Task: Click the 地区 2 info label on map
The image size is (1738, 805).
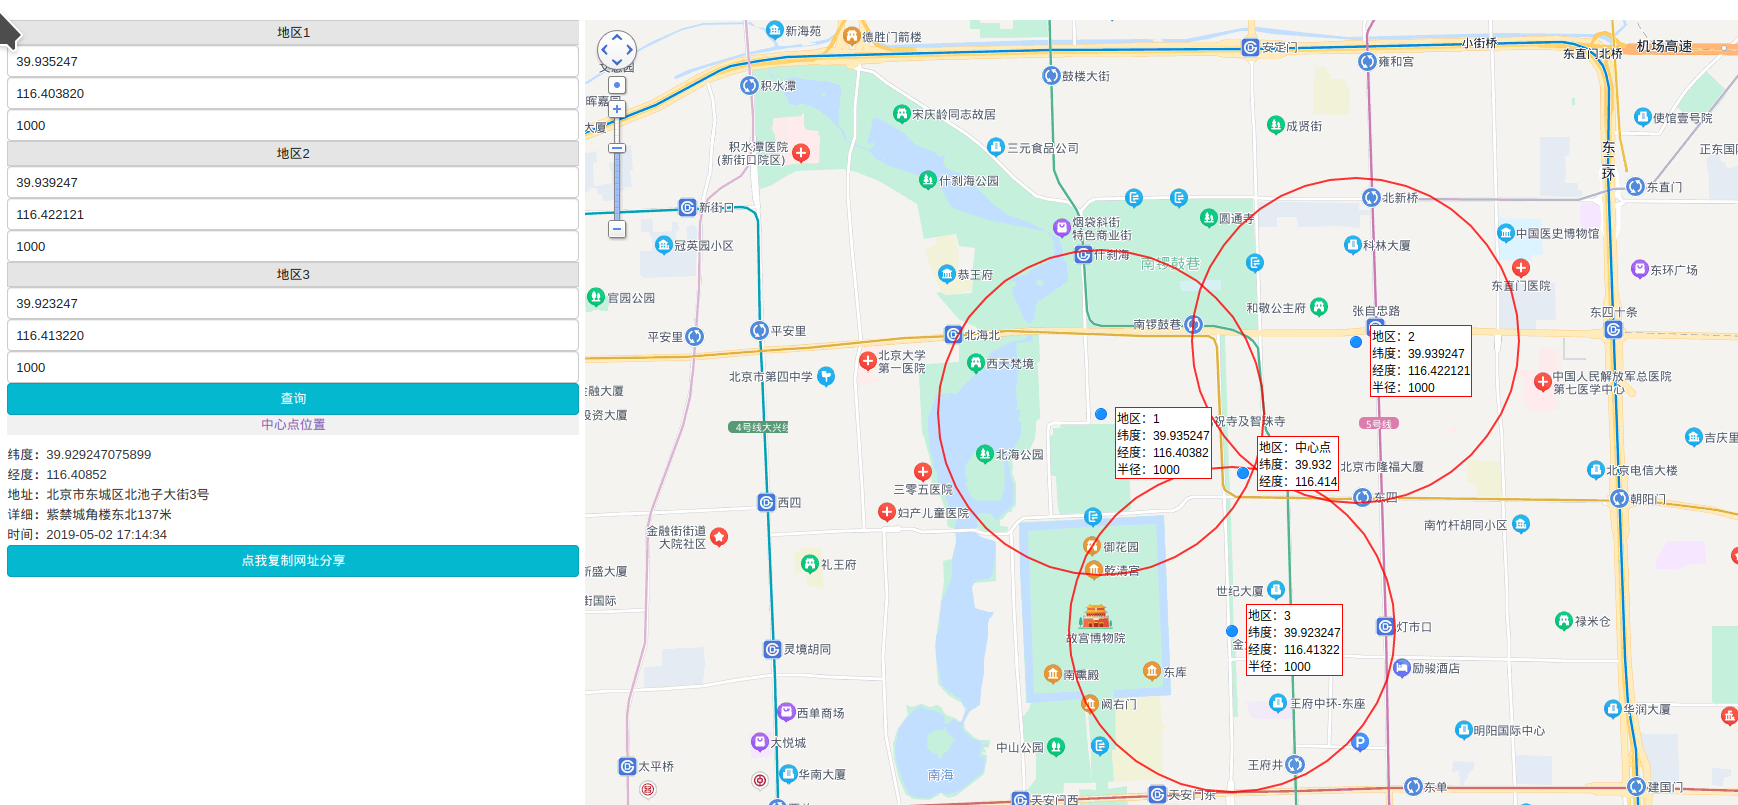Action: click(x=1420, y=361)
